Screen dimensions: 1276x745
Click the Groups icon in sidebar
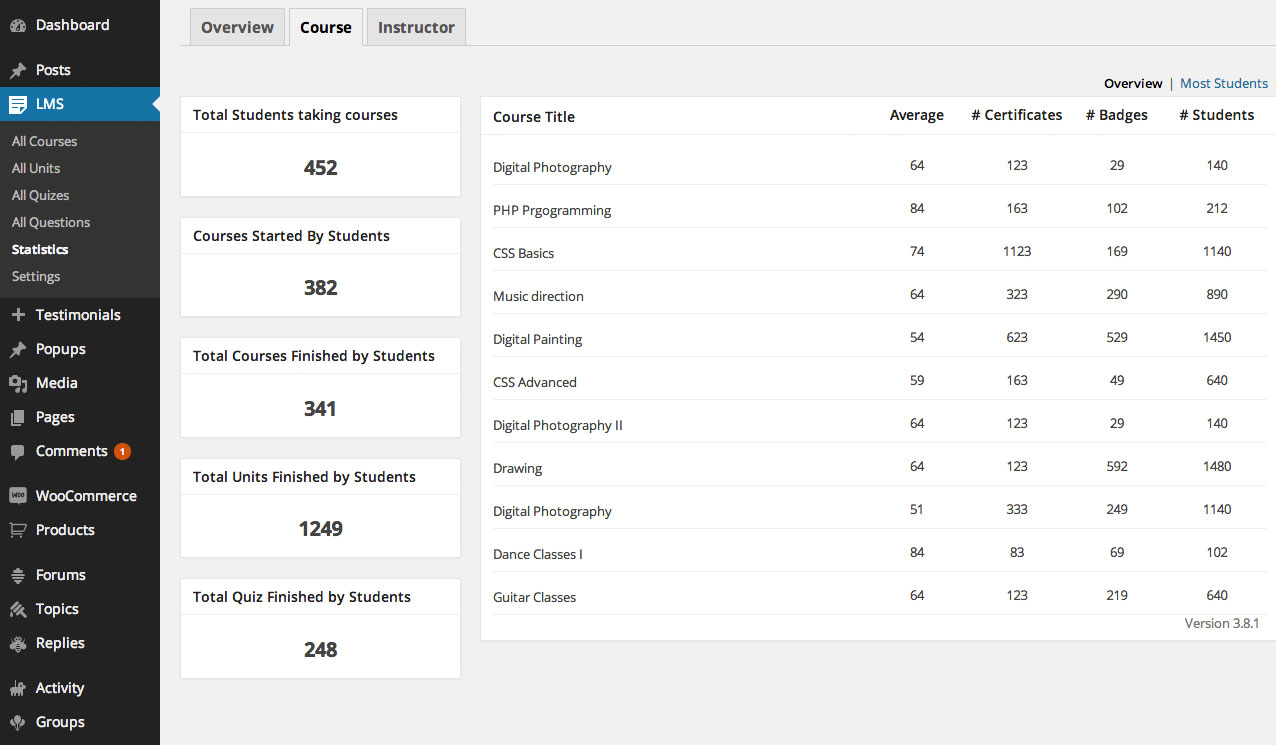pos(18,722)
